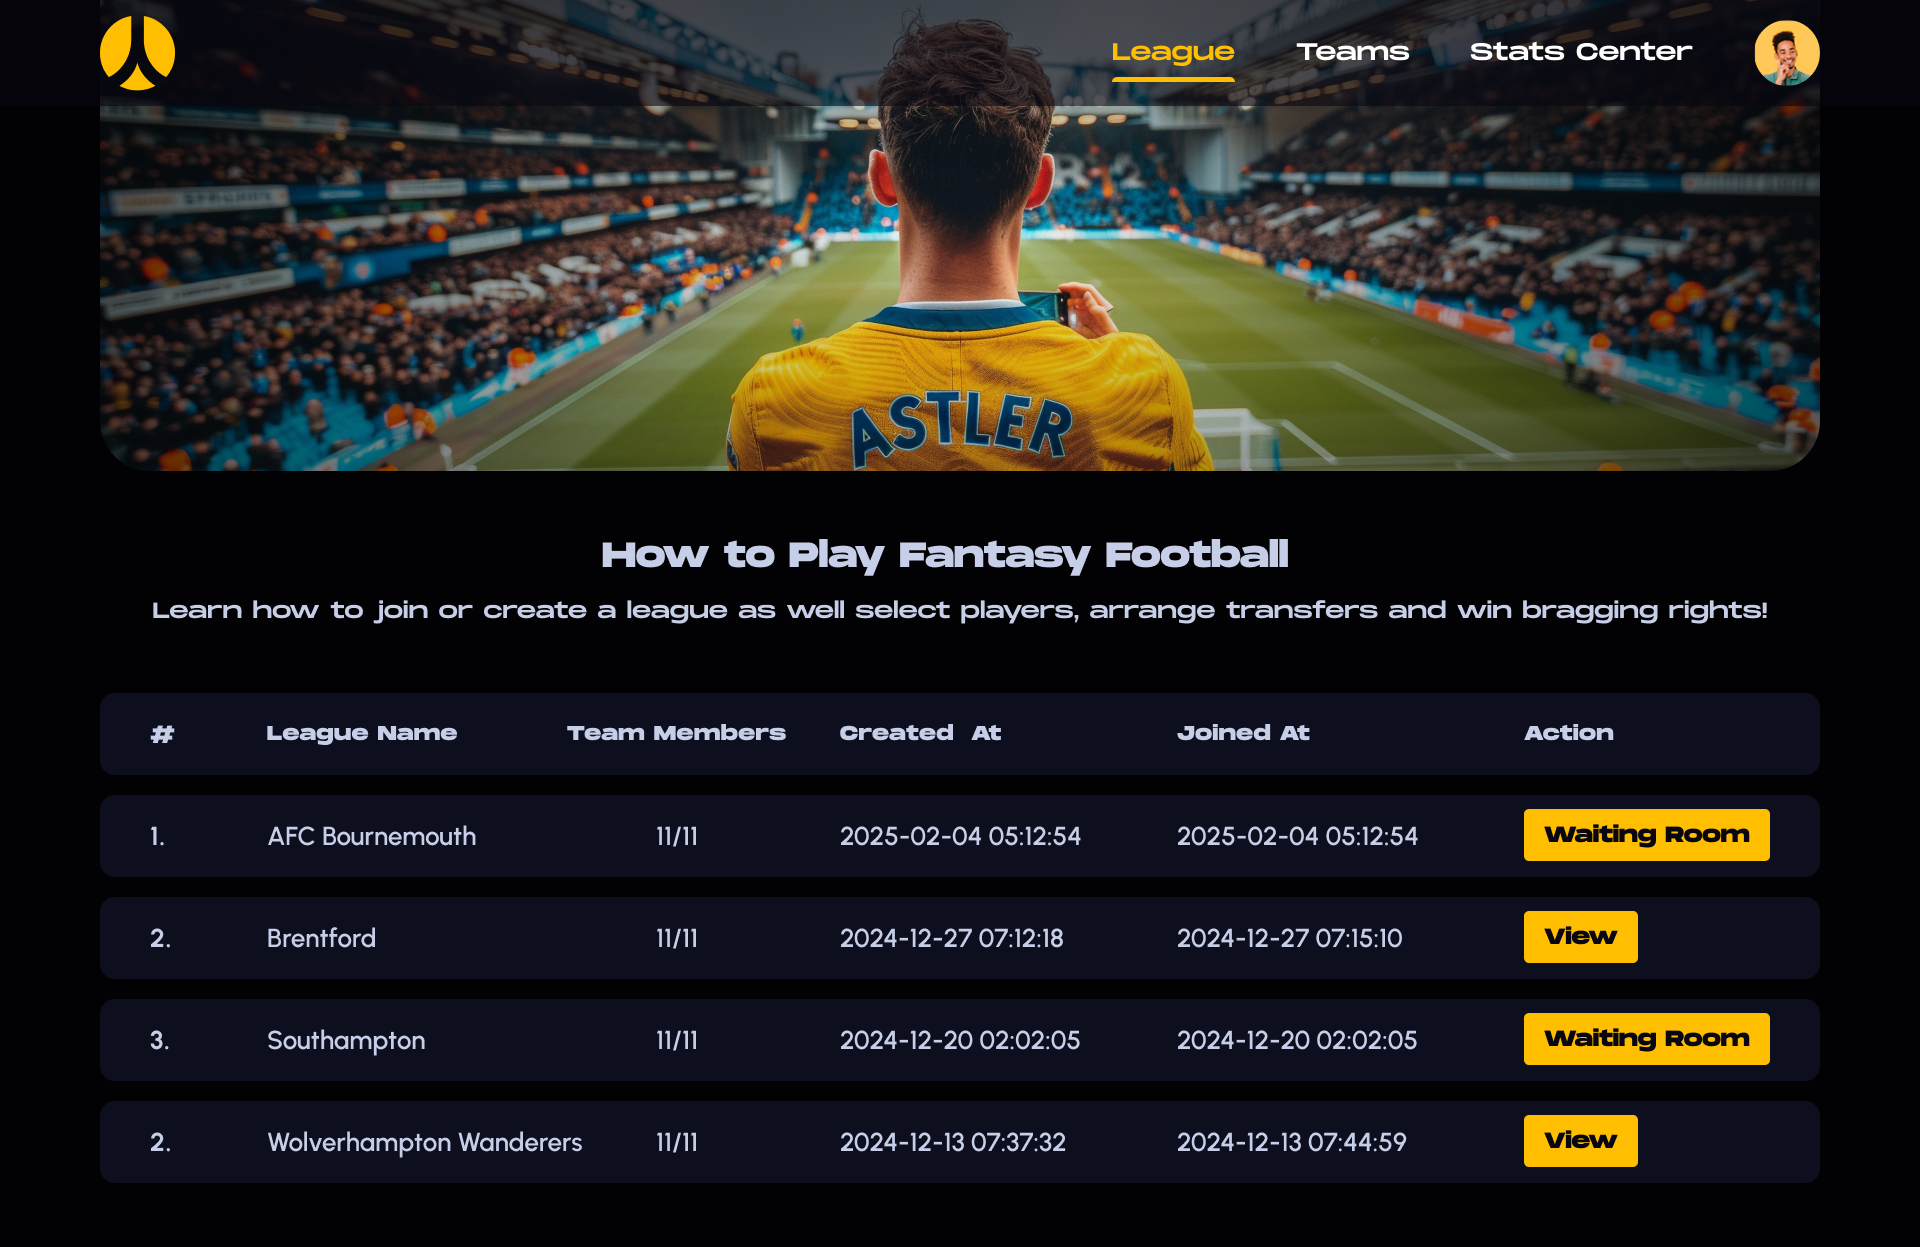1920x1247 pixels.
Task: Click the Action column header
Action: 1568,733
